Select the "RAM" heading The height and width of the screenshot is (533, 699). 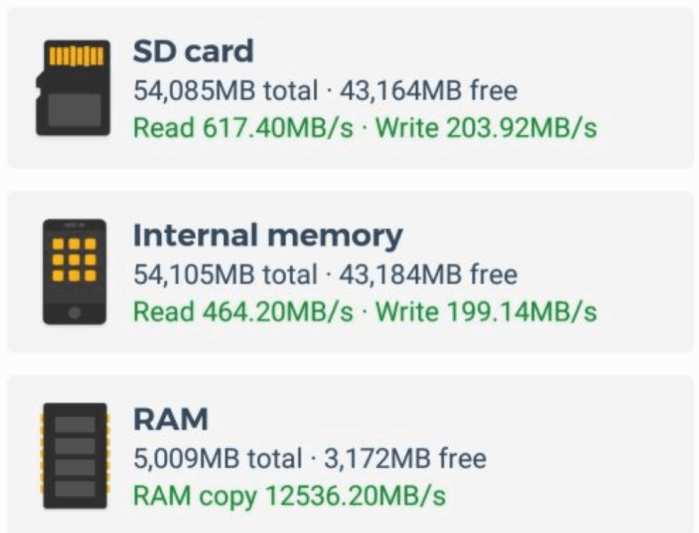pos(170,420)
